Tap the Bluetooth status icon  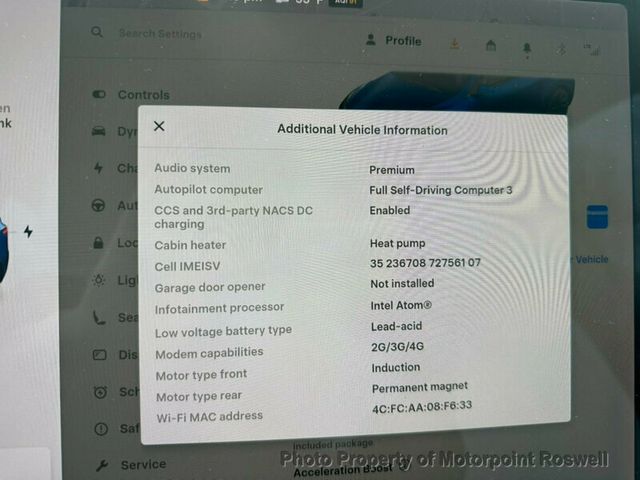click(560, 48)
